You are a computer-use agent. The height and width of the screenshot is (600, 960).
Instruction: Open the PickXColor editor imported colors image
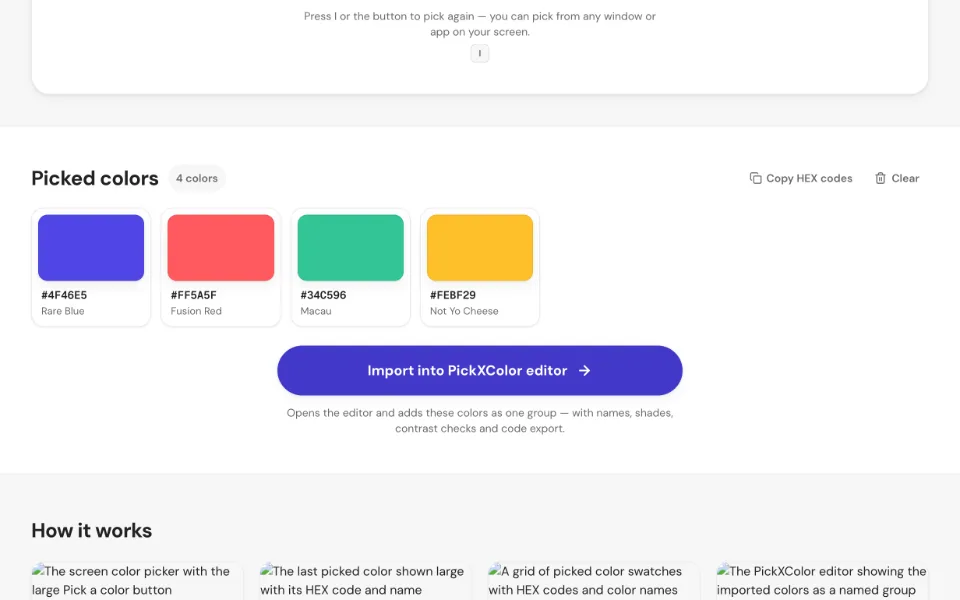click(822, 581)
